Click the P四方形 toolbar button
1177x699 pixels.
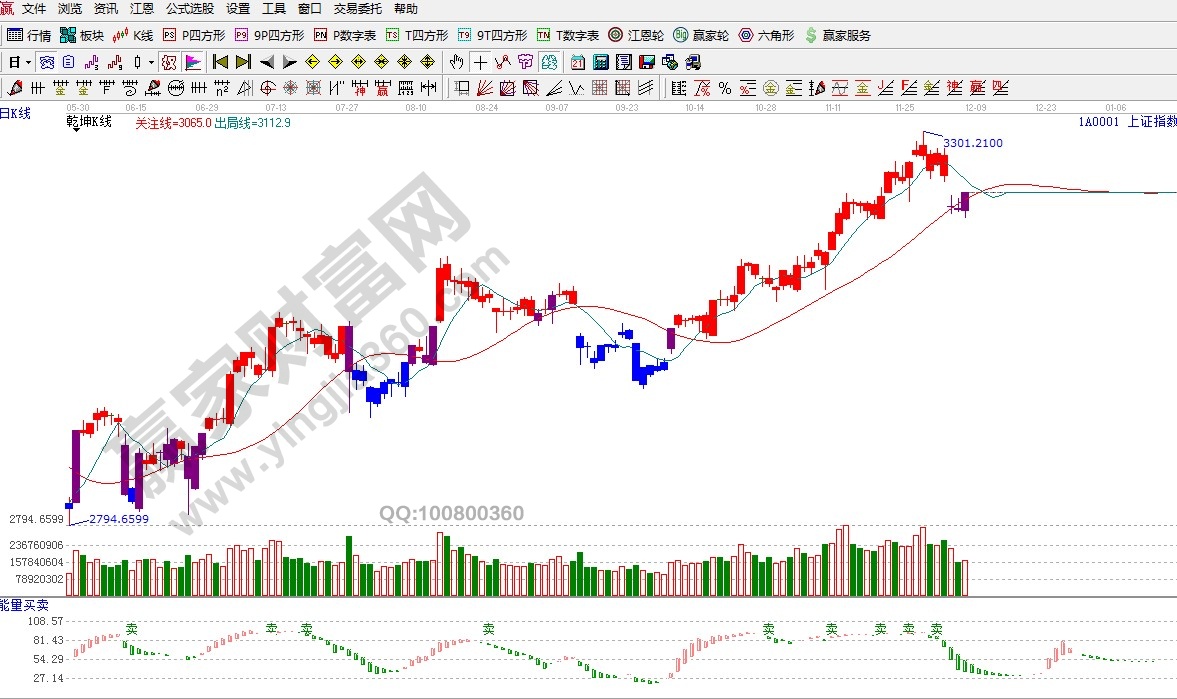click(193, 35)
